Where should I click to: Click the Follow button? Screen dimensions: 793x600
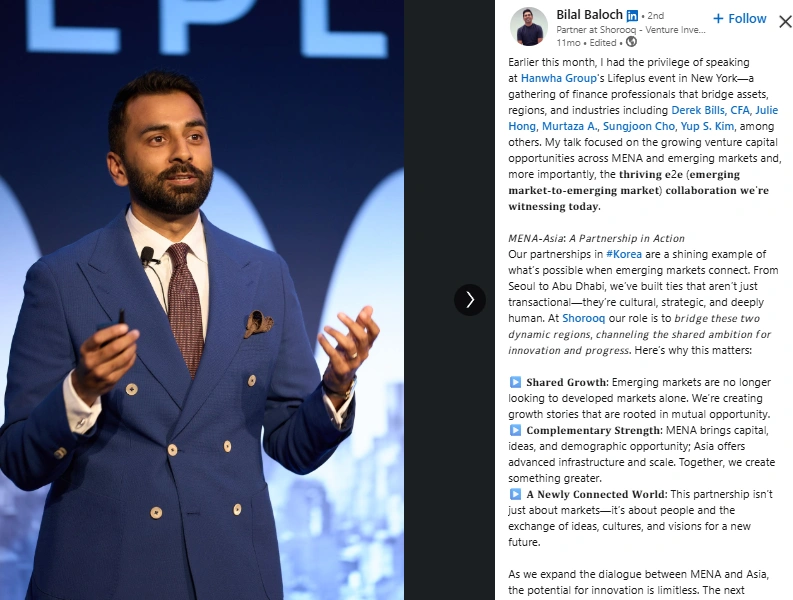pyautogui.click(x=739, y=19)
